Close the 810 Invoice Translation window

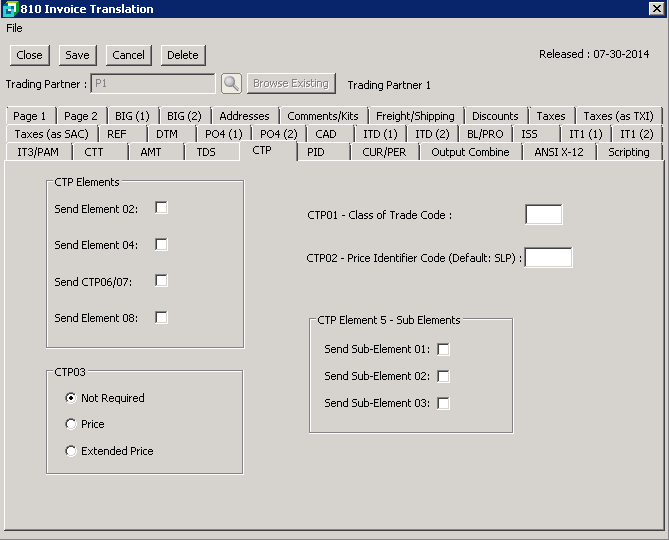point(656,9)
